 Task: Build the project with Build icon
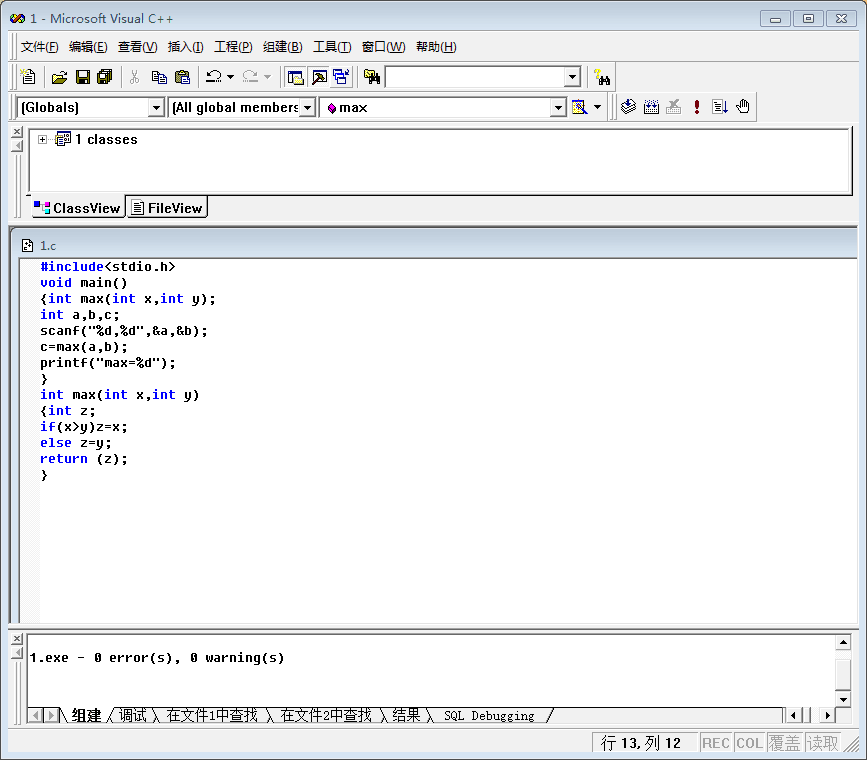coord(651,107)
